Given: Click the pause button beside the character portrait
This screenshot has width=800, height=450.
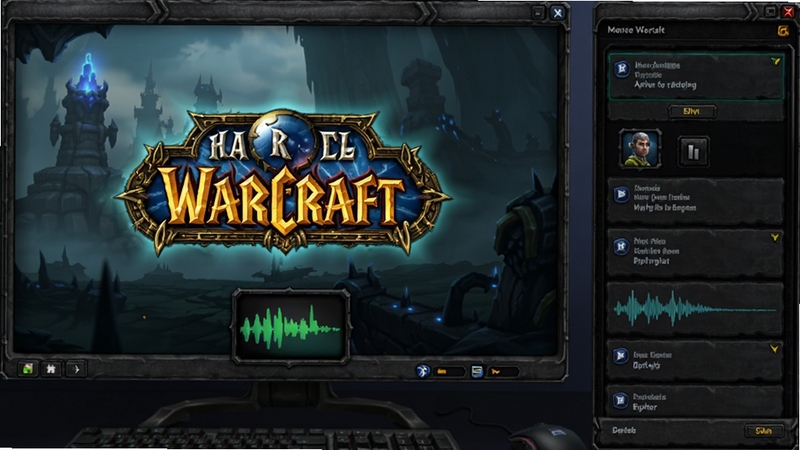Looking at the screenshot, I should tap(693, 151).
